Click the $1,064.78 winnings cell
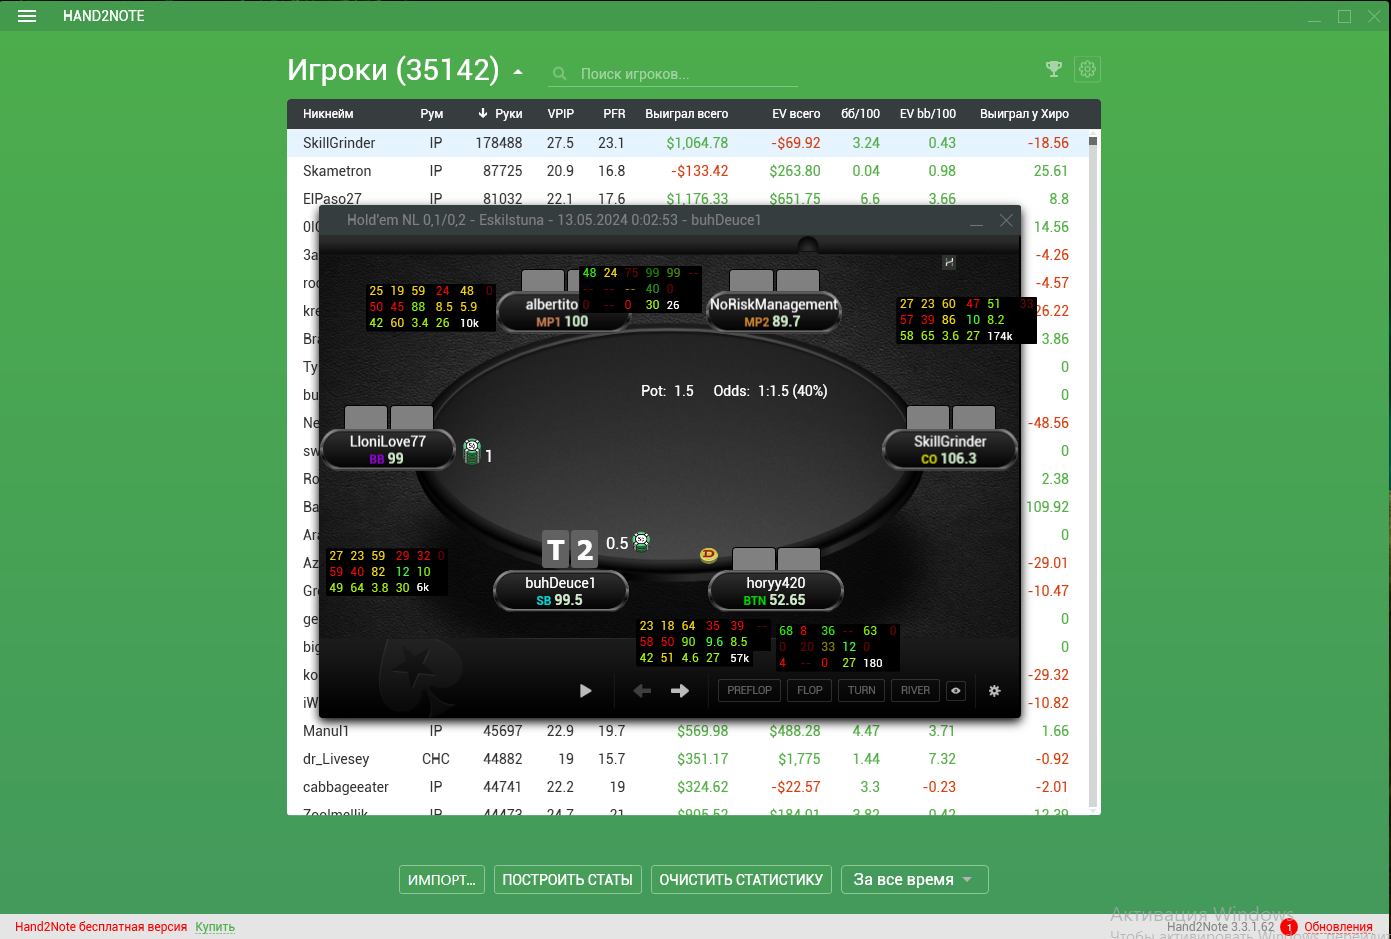Image resolution: width=1391 pixels, height=939 pixels. tap(697, 143)
